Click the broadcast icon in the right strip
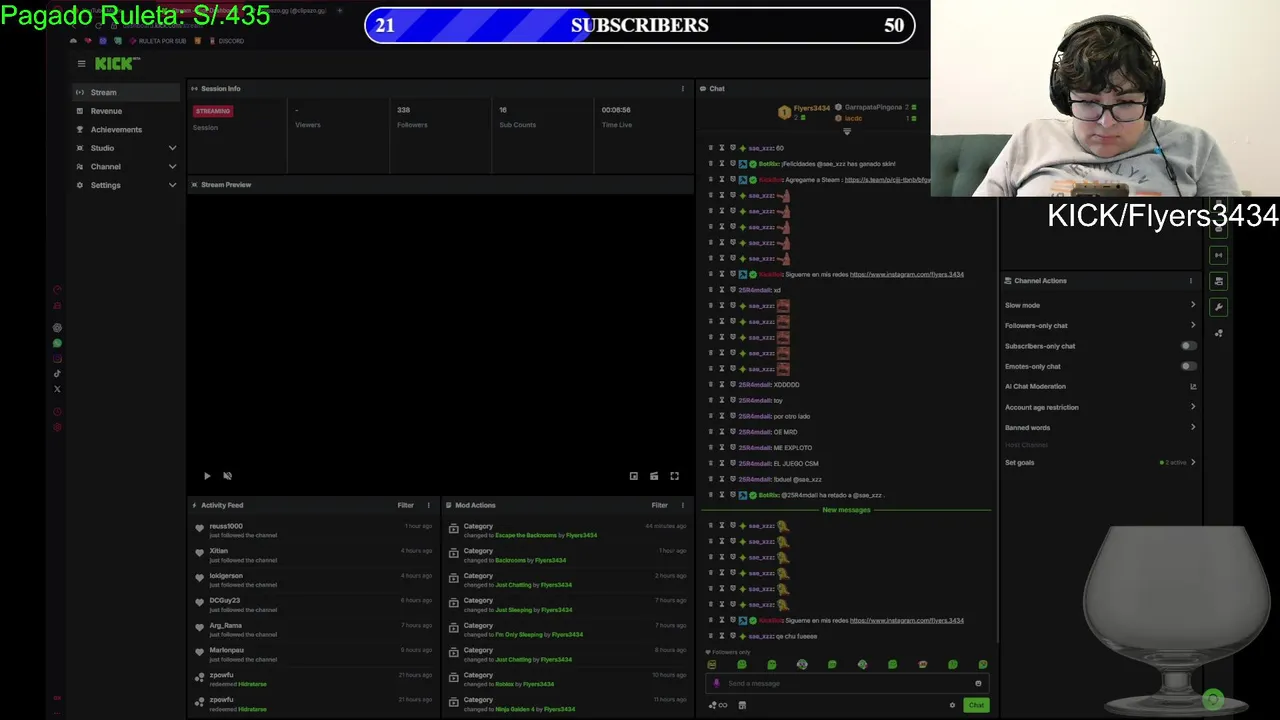 [1219, 255]
